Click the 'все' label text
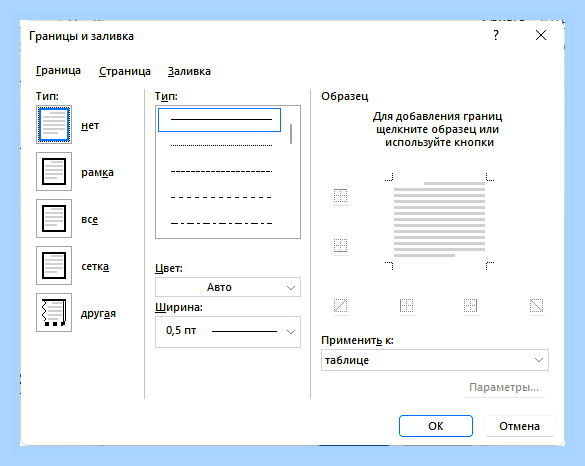 click(90, 219)
